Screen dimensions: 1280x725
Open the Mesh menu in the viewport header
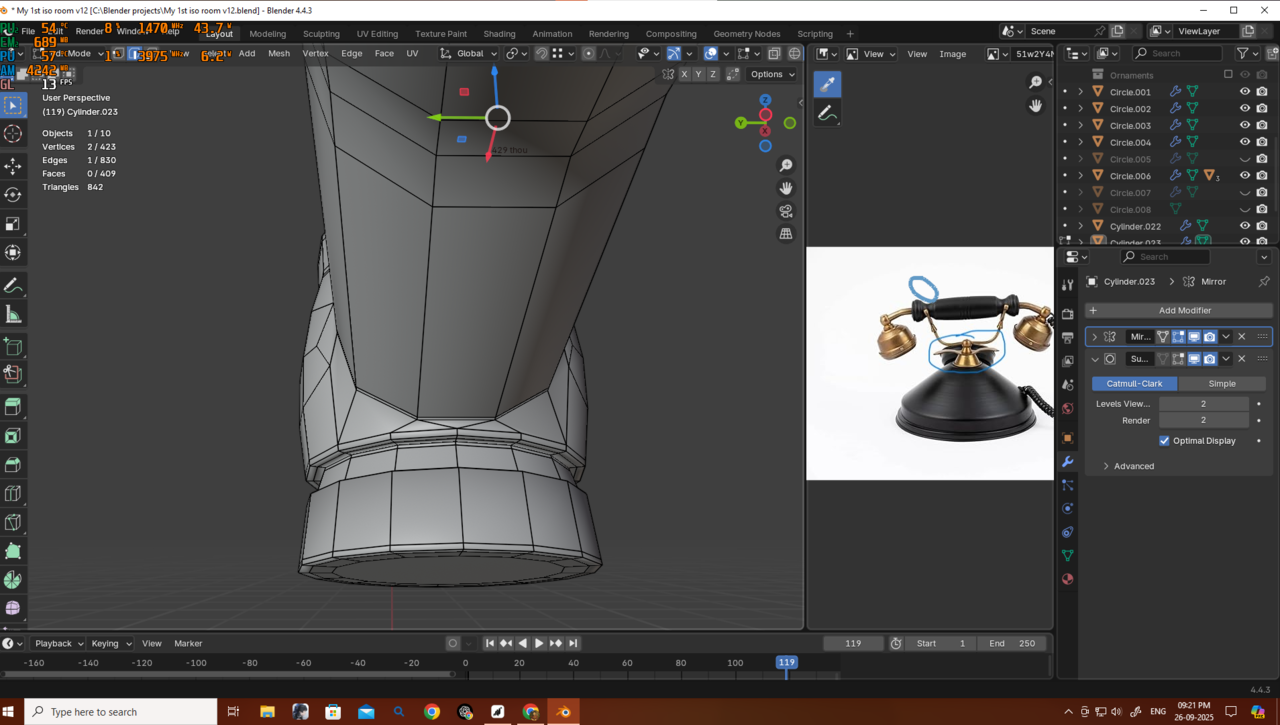click(279, 53)
